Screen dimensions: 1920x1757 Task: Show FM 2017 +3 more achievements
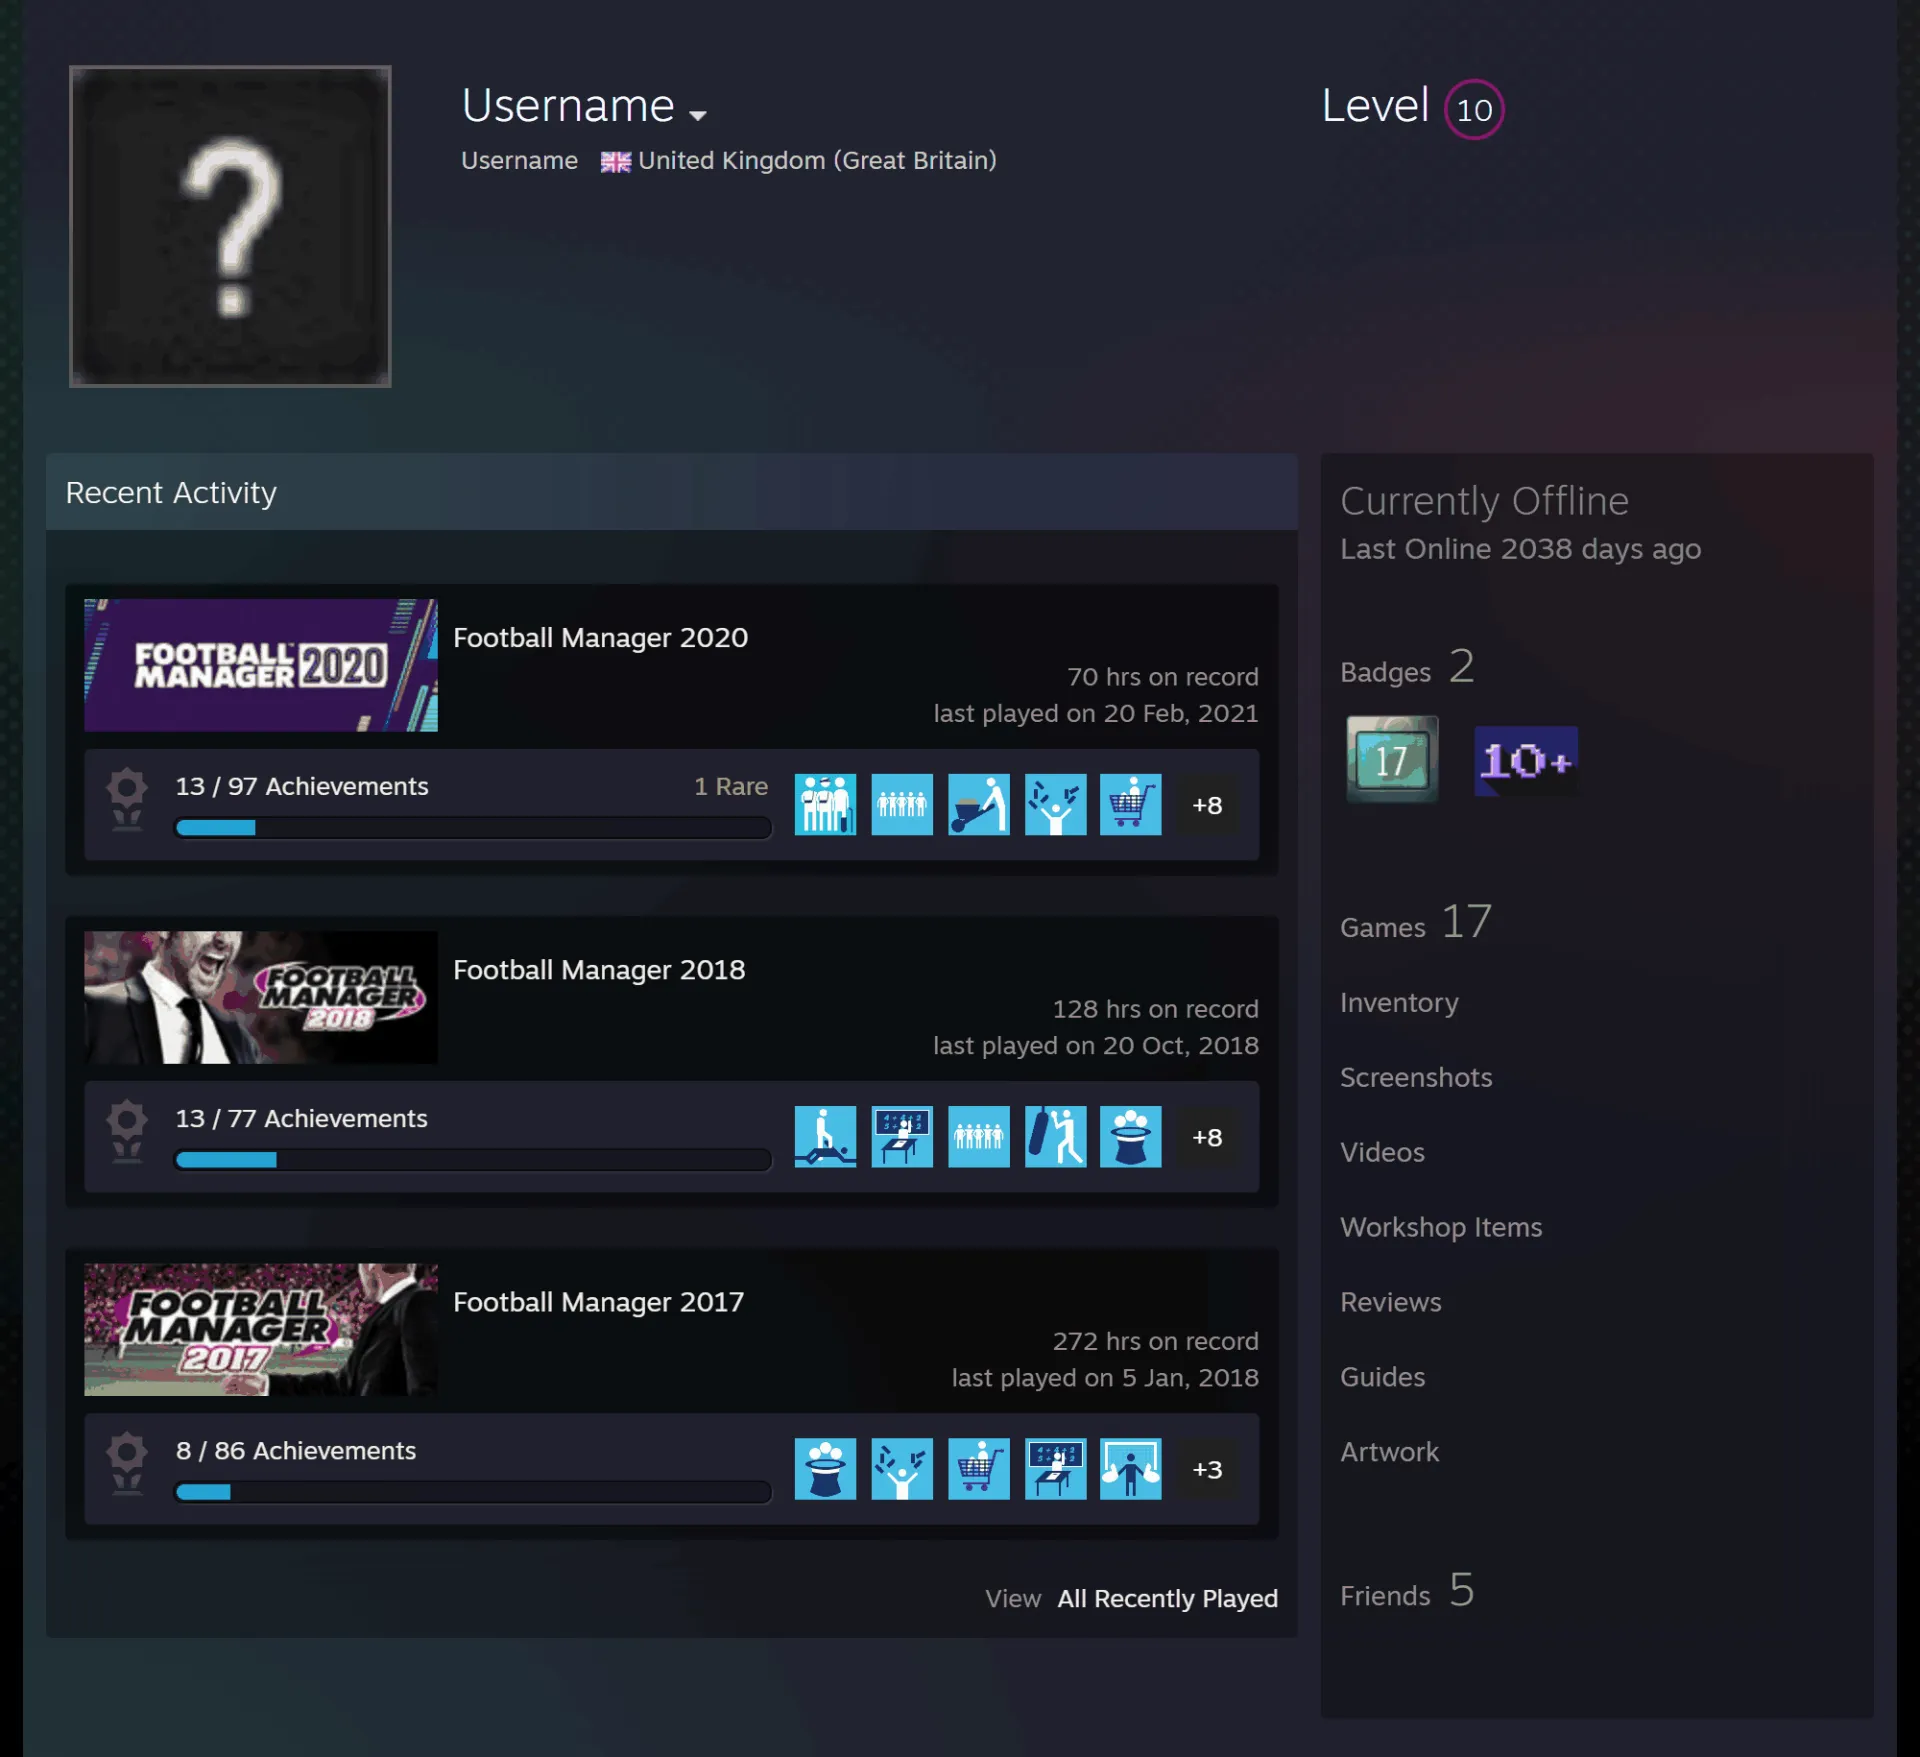[1207, 1468]
